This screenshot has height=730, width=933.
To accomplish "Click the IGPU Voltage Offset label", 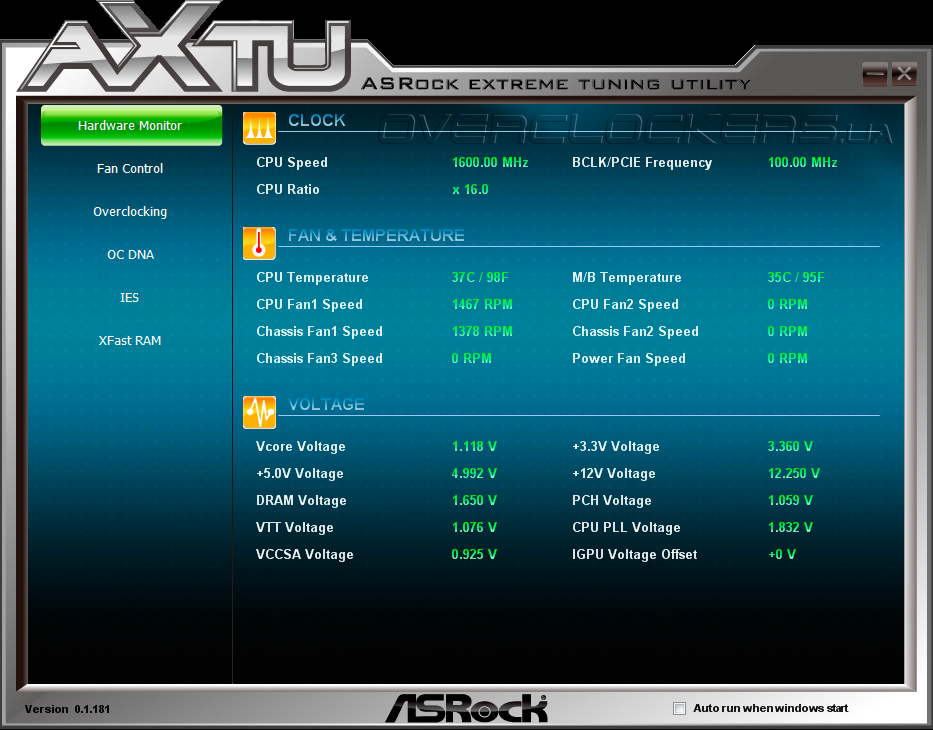I will [634, 554].
